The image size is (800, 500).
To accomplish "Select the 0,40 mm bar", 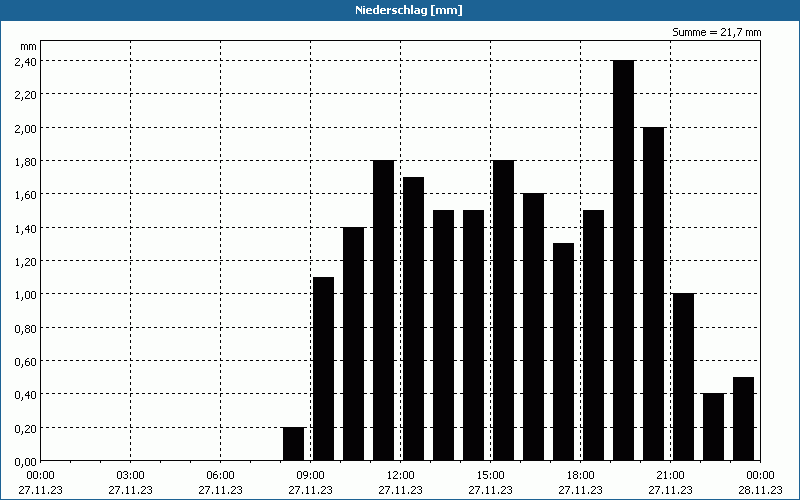I will click(x=713, y=427).
